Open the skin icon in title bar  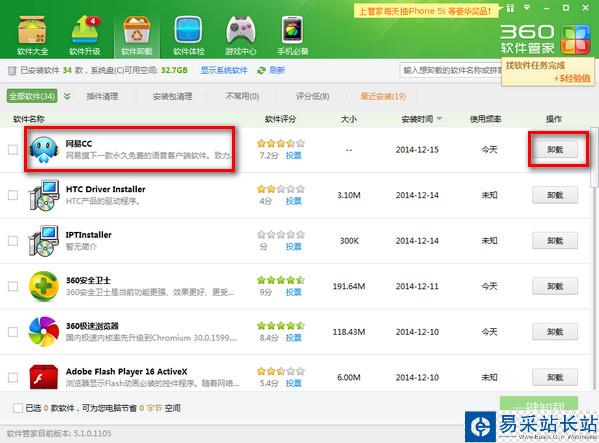[510, 8]
